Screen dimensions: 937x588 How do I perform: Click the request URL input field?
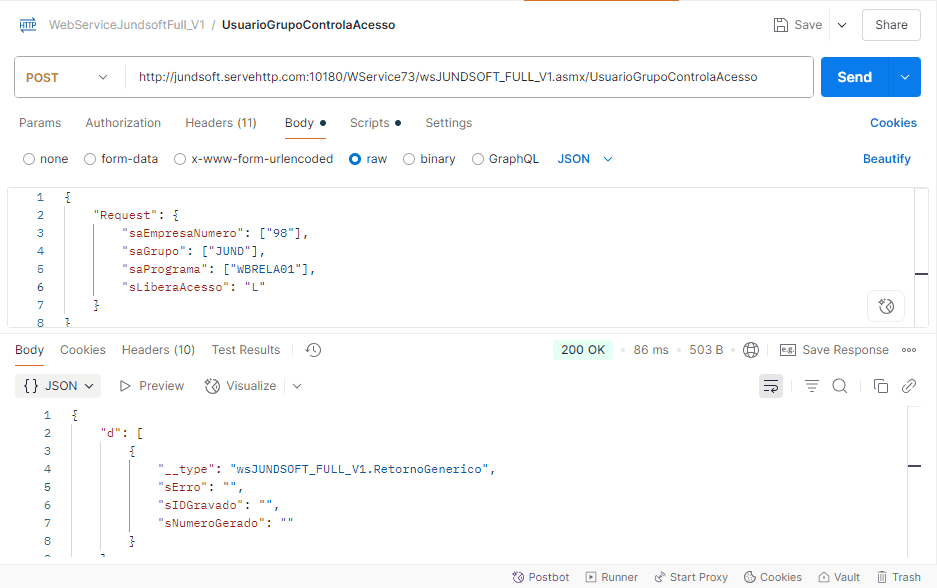[x=468, y=77]
